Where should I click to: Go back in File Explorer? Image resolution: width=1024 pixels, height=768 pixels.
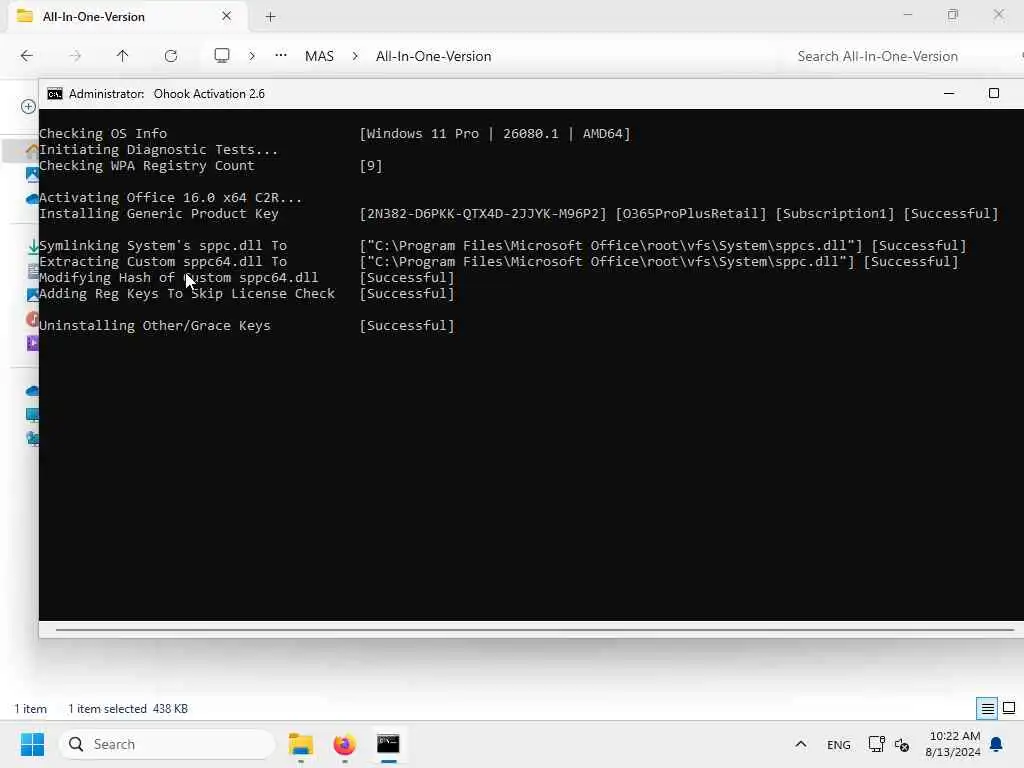(26, 56)
